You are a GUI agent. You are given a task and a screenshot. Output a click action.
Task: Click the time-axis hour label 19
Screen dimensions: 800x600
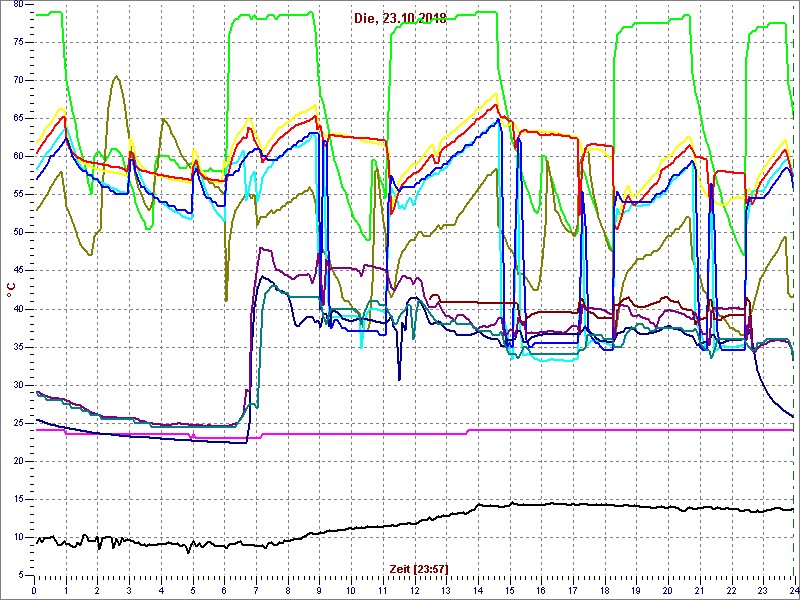click(637, 589)
